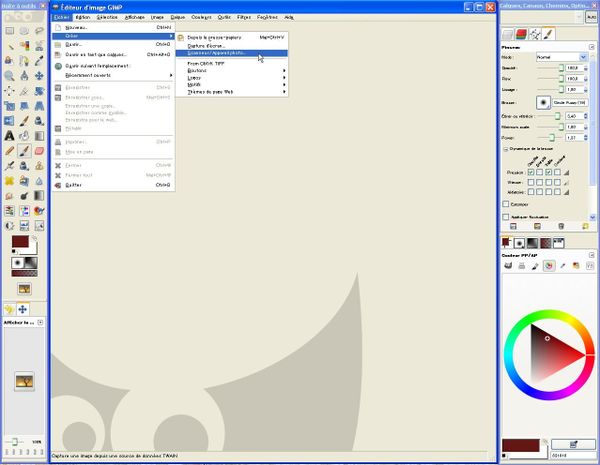Viewport: 600px width, 465px height.
Task: Select the Clone stamp tool
Action: (x=39, y=165)
